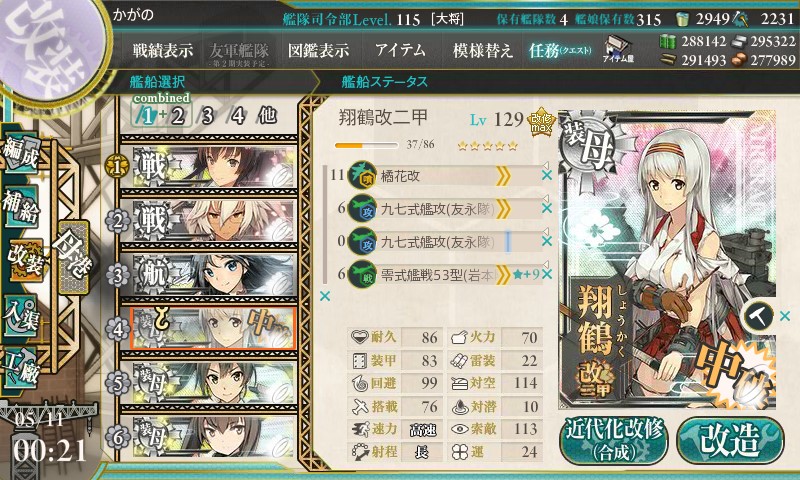Click the 母港 home port button
The image size is (800, 480).
[74, 258]
